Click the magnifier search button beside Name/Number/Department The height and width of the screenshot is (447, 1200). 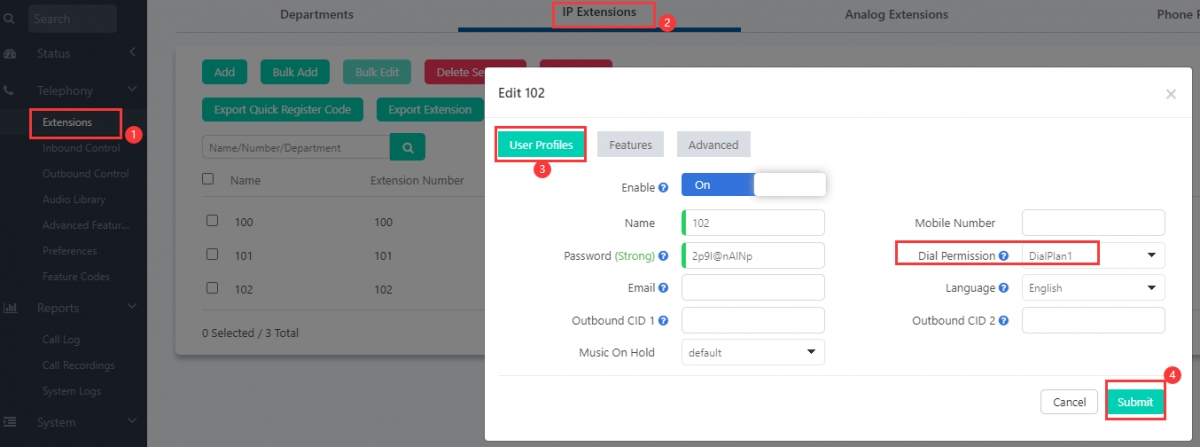coord(407,147)
